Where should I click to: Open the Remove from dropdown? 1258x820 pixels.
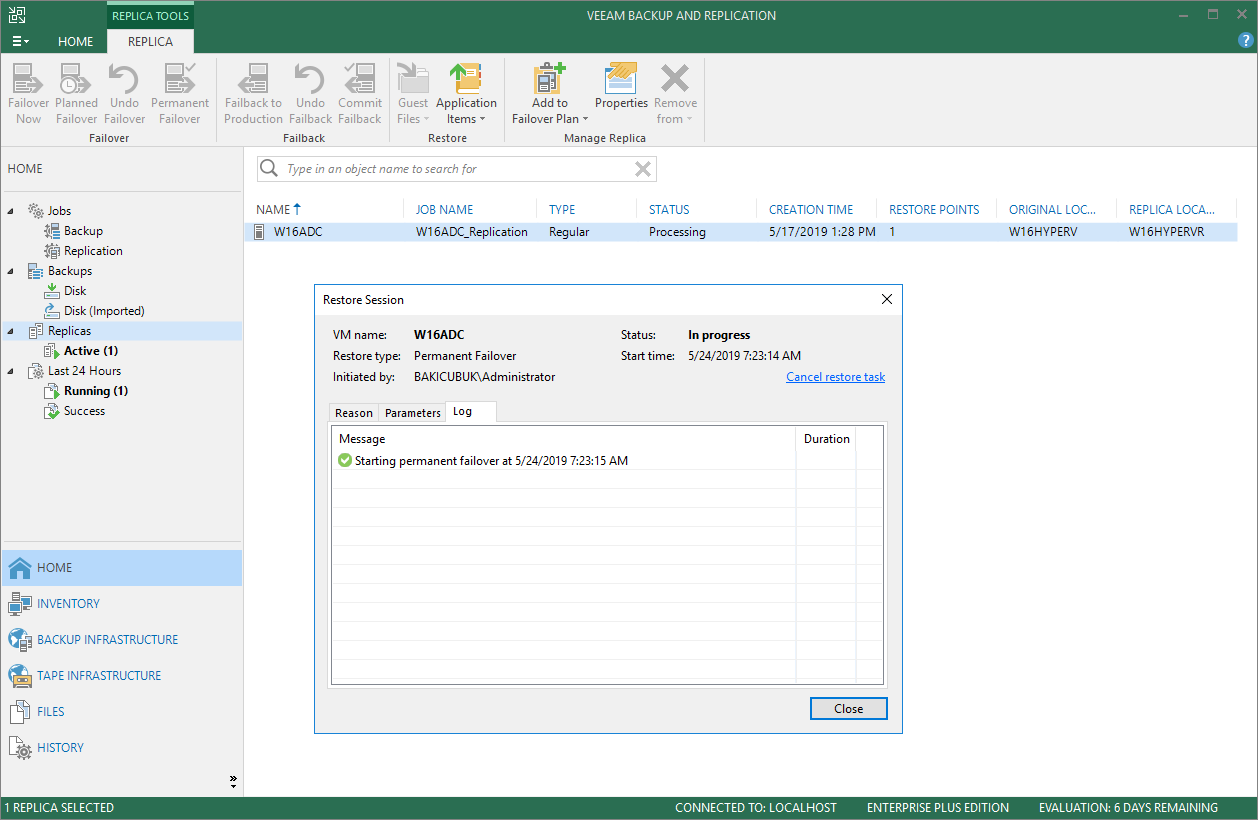click(676, 94)
